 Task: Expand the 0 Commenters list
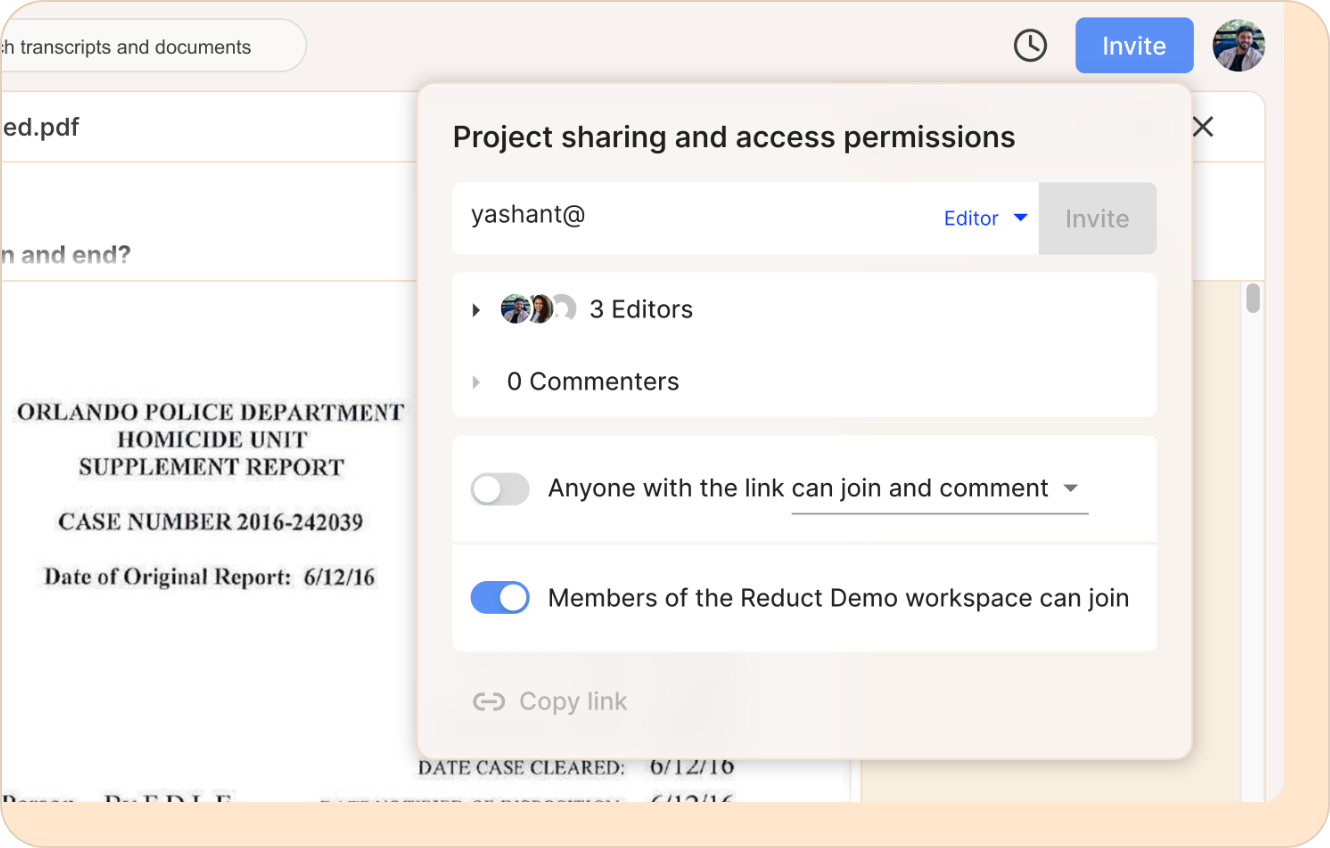[476, 382]
